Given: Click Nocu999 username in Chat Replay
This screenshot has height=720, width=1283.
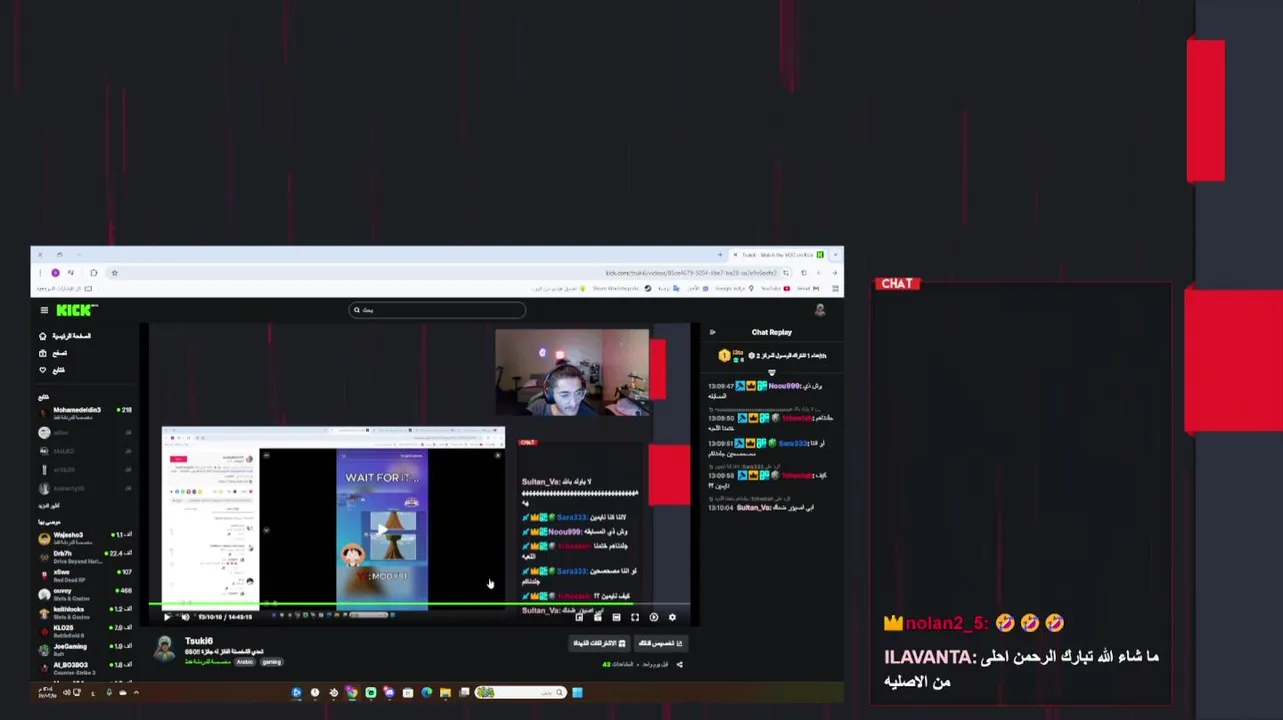Looking at the screenshot, I should [x=784, y=386].
